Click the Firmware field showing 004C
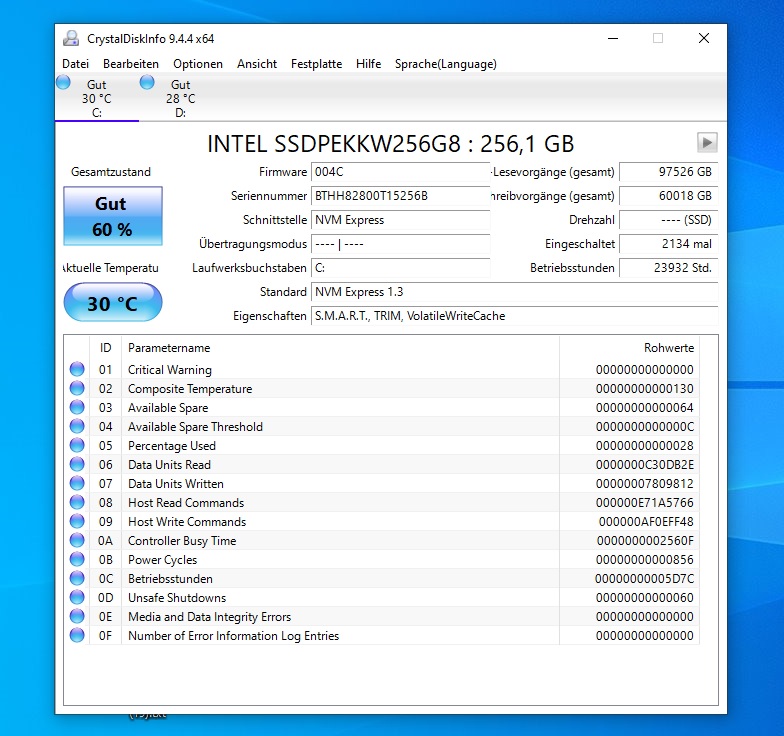The height and width of the screenshot is (736, 784). pyautogui.click(x=400, y=172)
